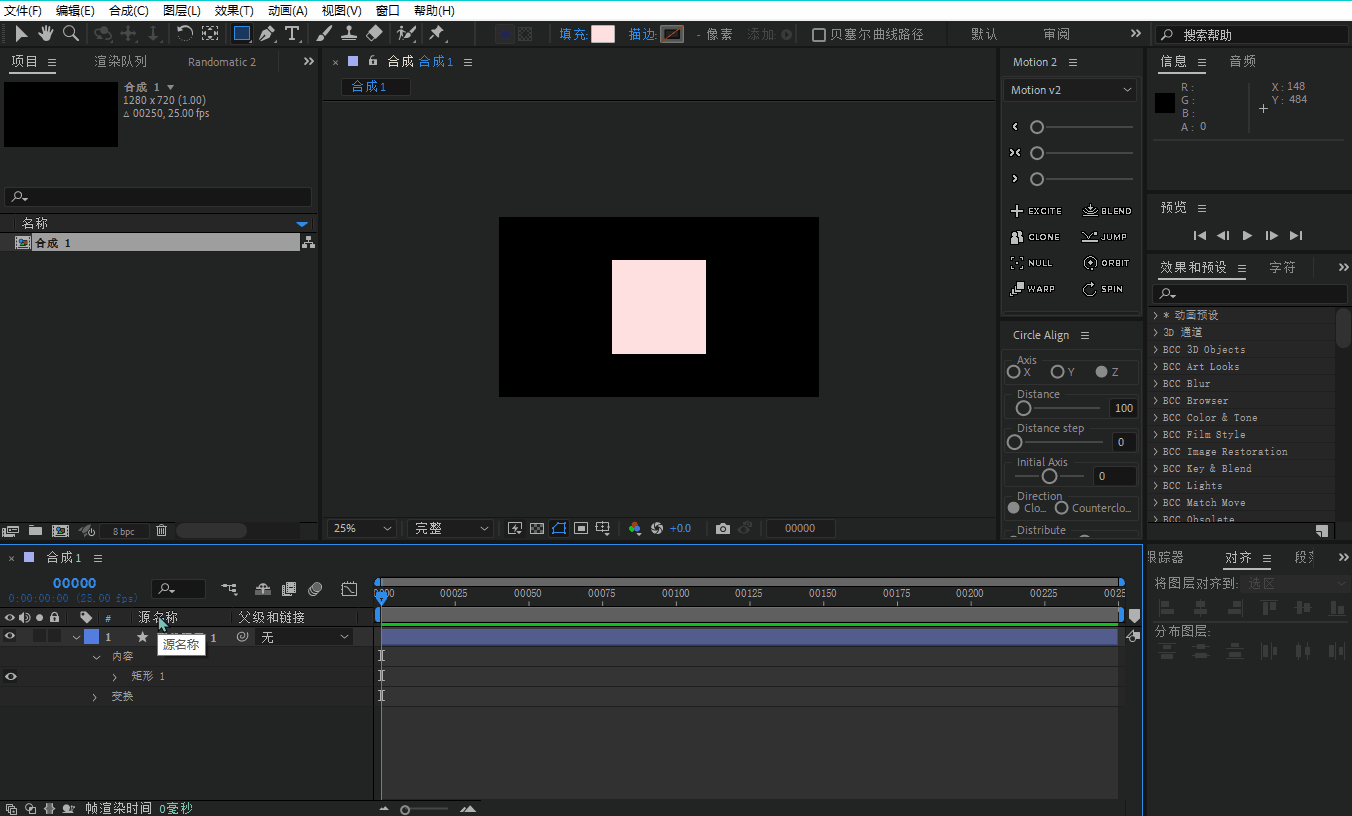Select the Rectangle shape tool
Viewport: 1352px width, 816px height.
point(241,34)
